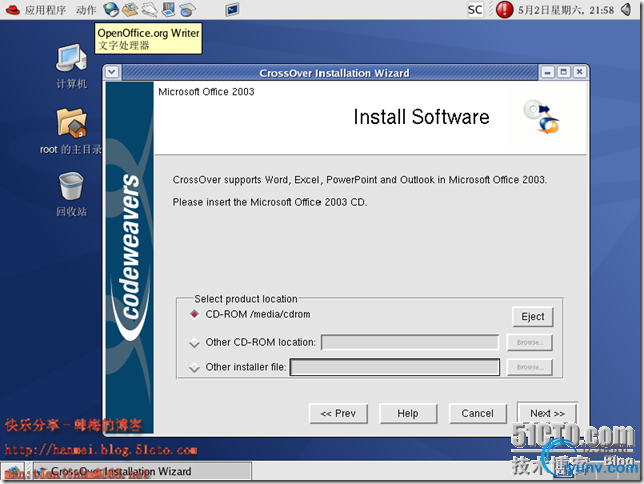Open the 动作 menu

tap(86, 10)
